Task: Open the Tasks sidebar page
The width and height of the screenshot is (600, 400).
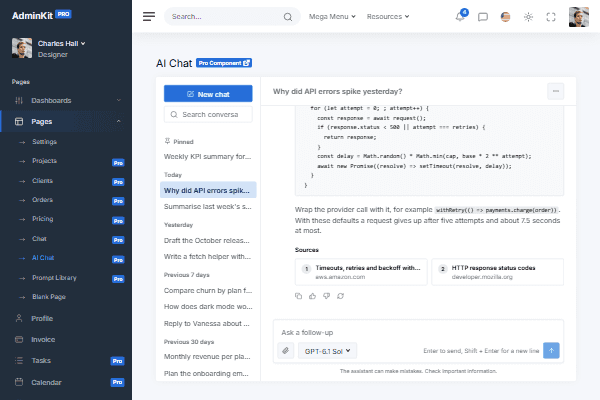Action: 41,361
